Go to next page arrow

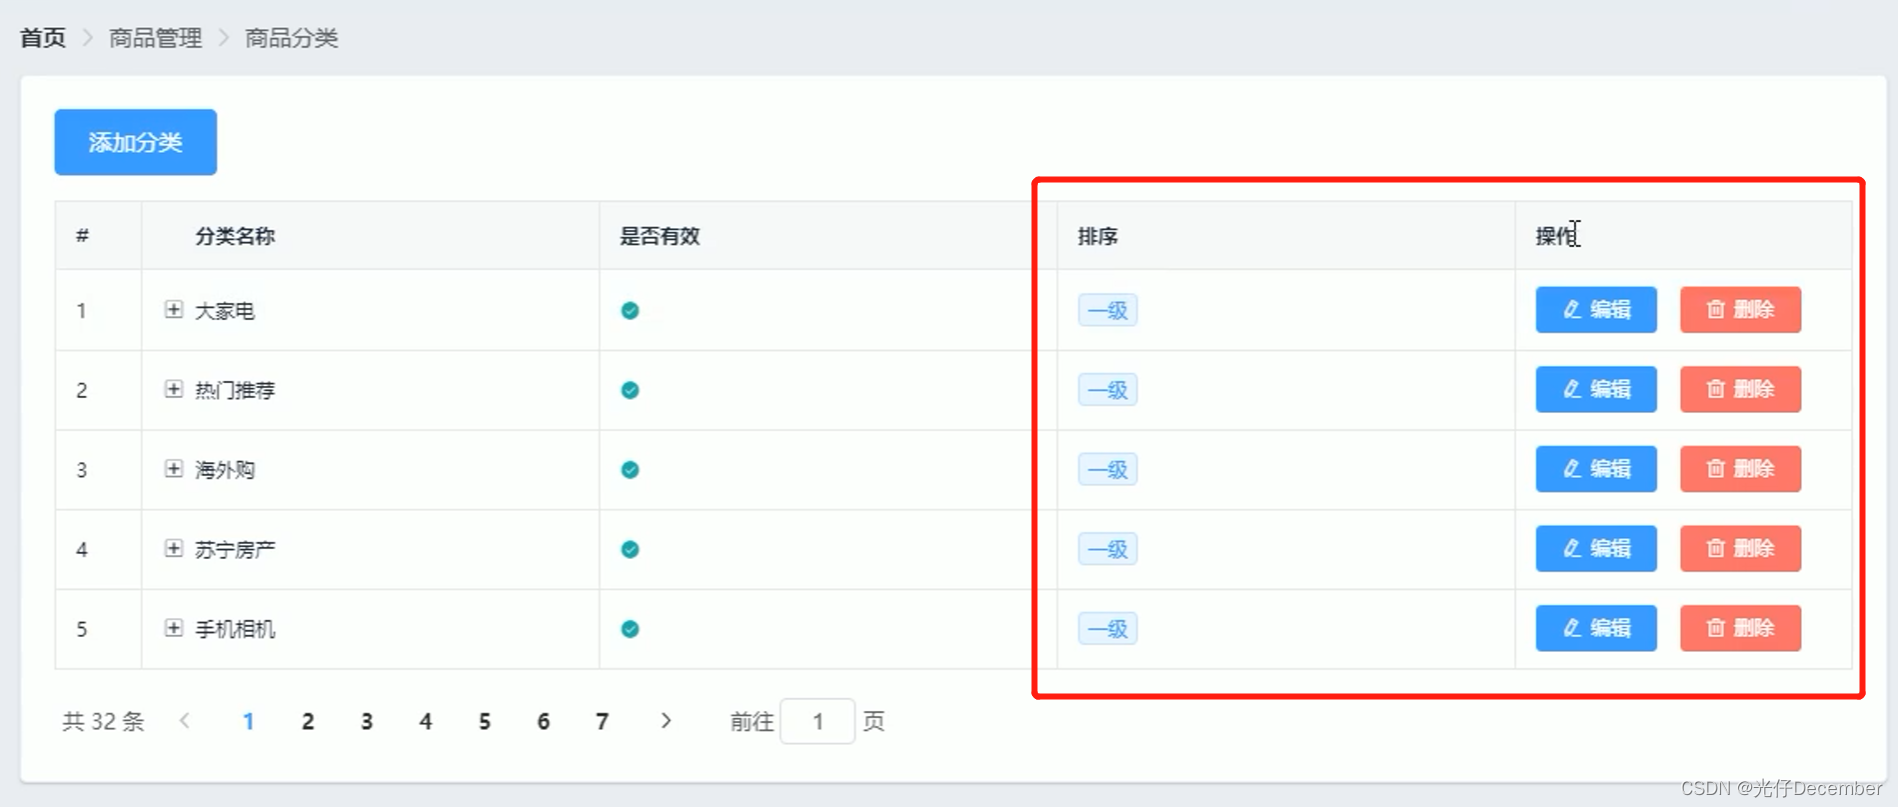tap(666, 721)
